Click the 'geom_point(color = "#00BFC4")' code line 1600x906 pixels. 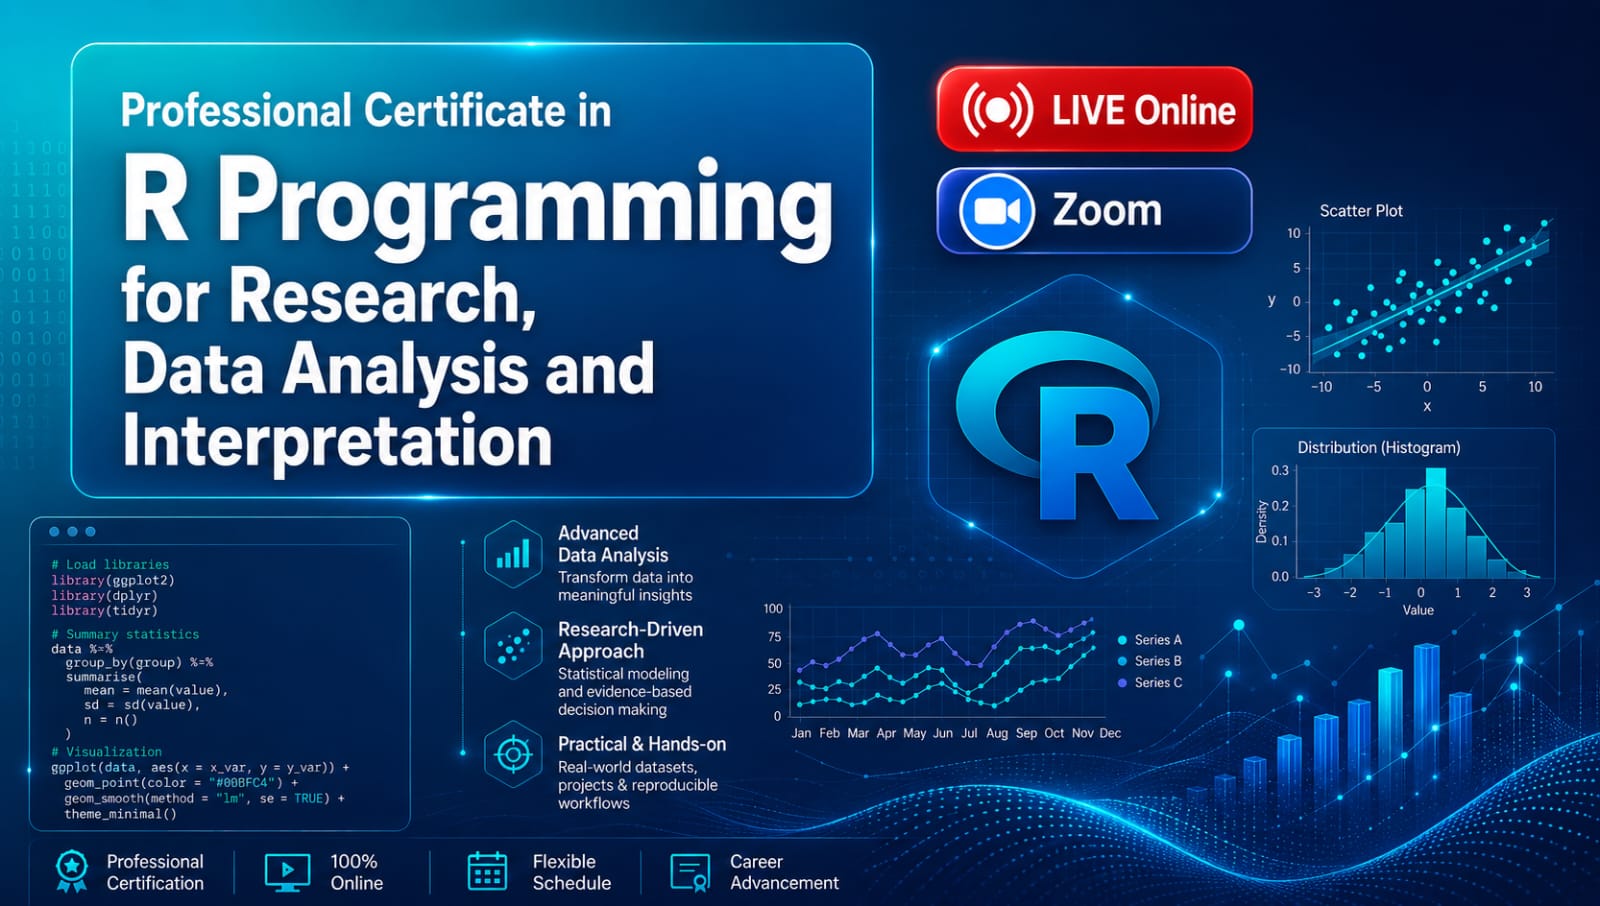(x=181, y=783)
